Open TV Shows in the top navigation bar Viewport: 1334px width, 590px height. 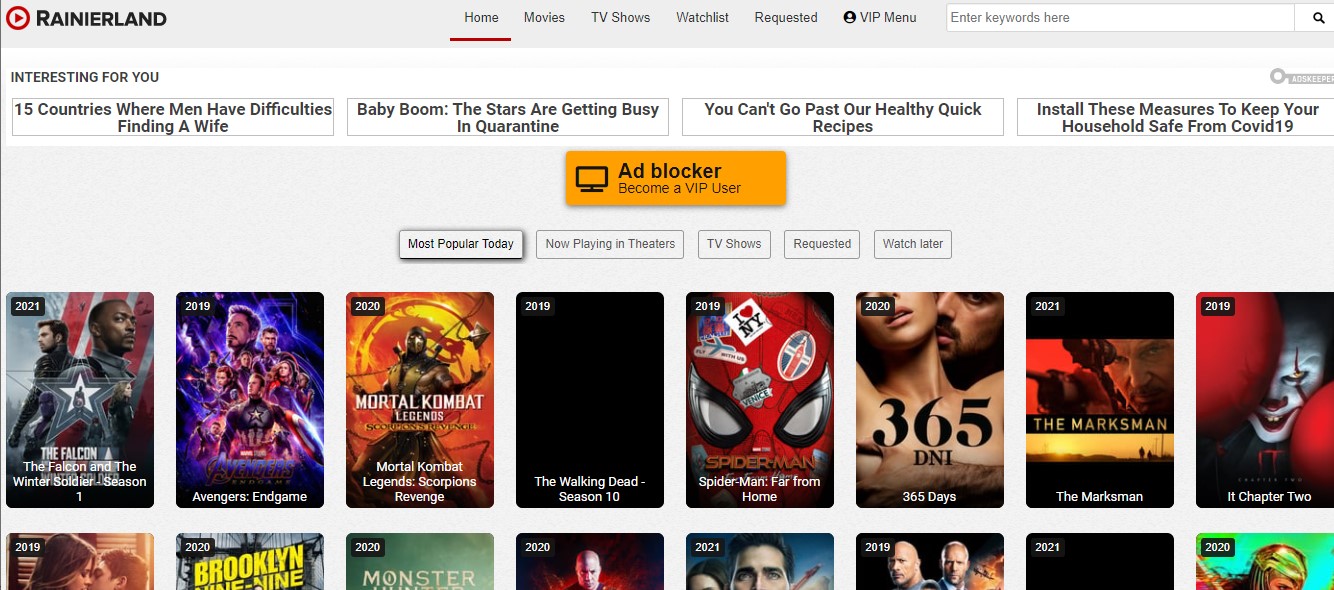[x=620, y=18]
